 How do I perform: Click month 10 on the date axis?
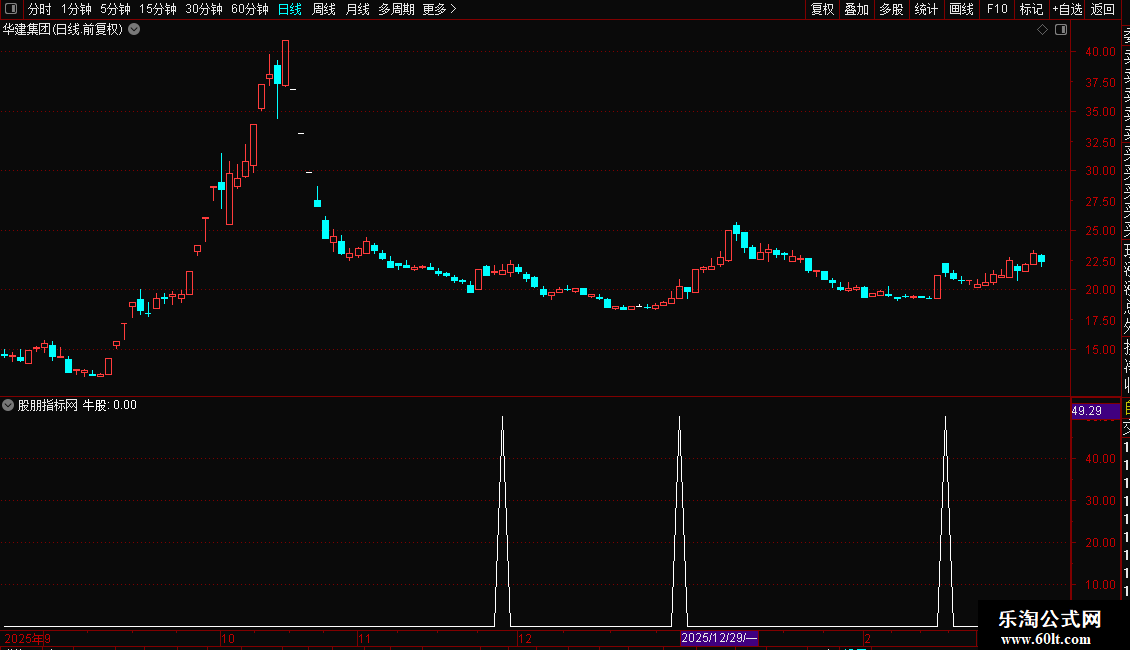(228, 638)
